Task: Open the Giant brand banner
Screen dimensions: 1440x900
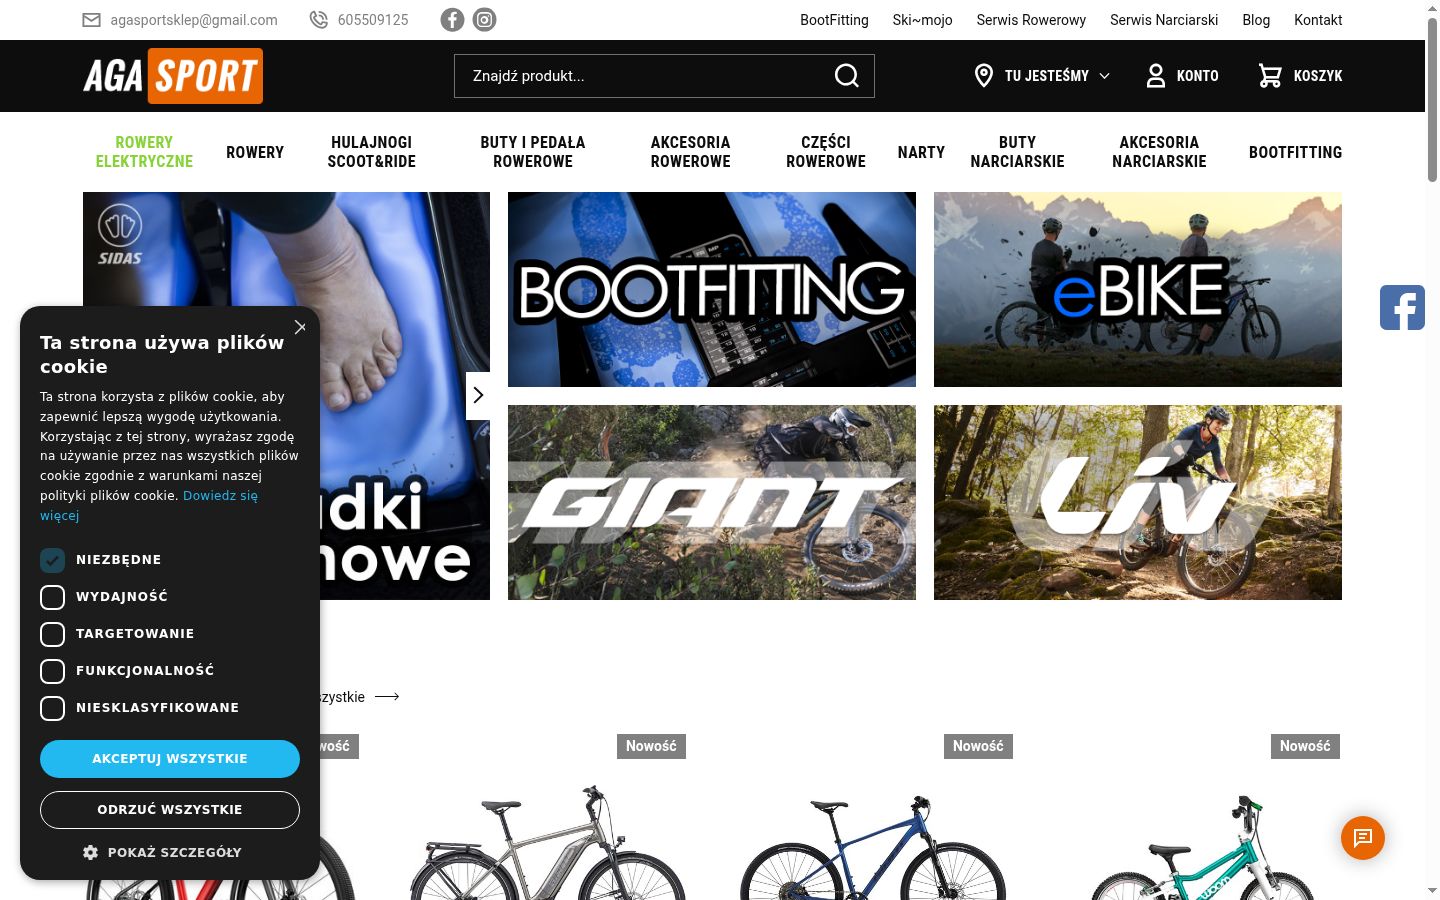Action: 712,502
